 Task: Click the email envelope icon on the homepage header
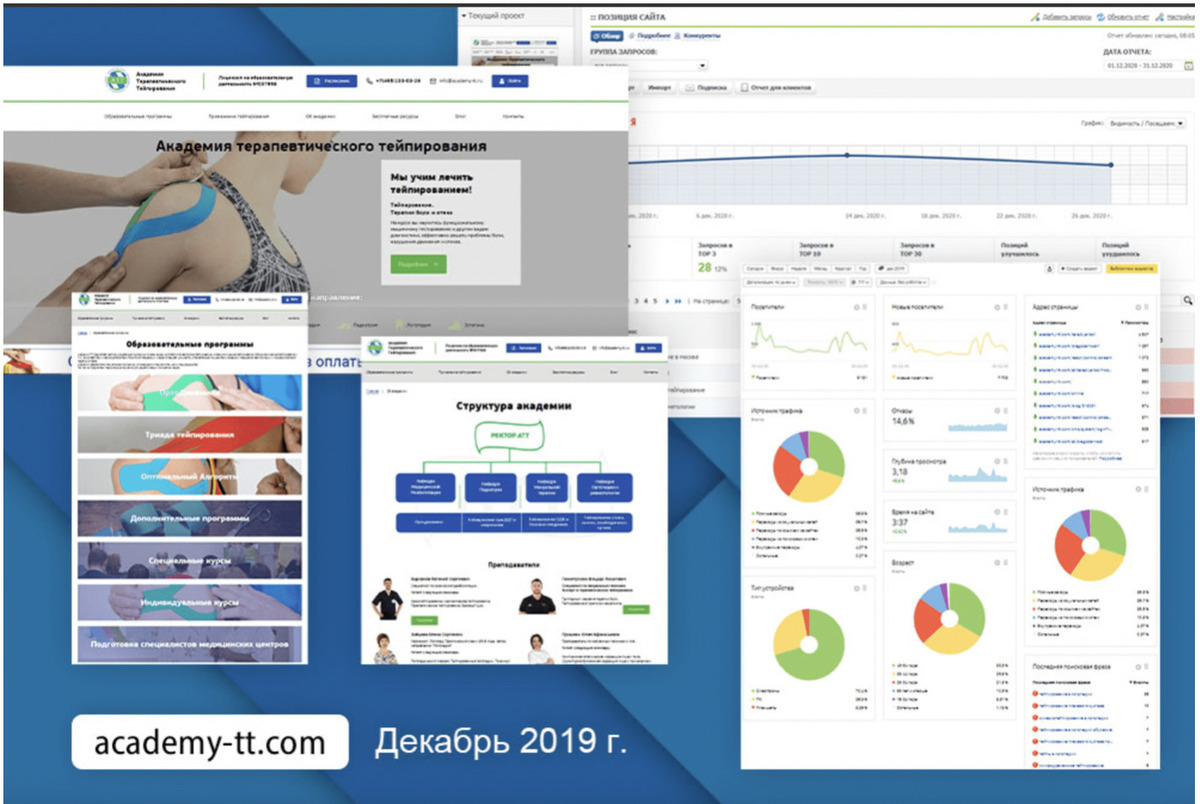(x=432, y=81)
